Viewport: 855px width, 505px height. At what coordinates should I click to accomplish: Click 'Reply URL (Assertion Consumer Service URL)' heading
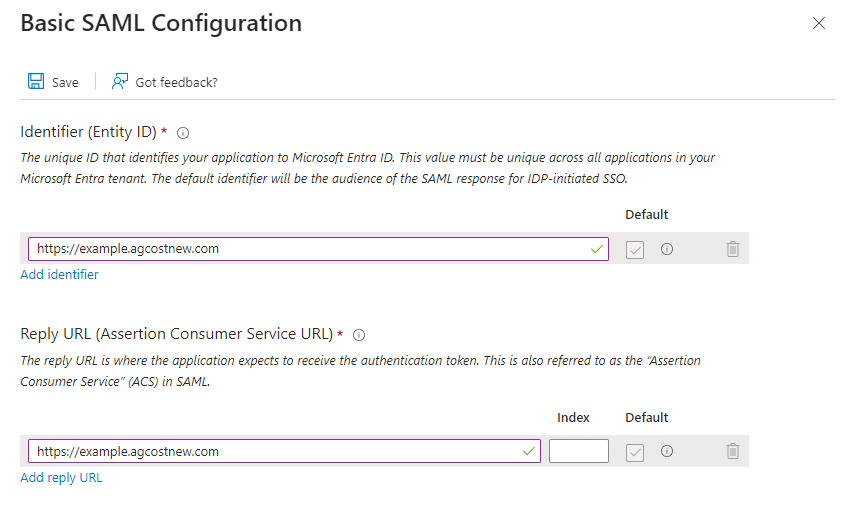coord(177,334)
